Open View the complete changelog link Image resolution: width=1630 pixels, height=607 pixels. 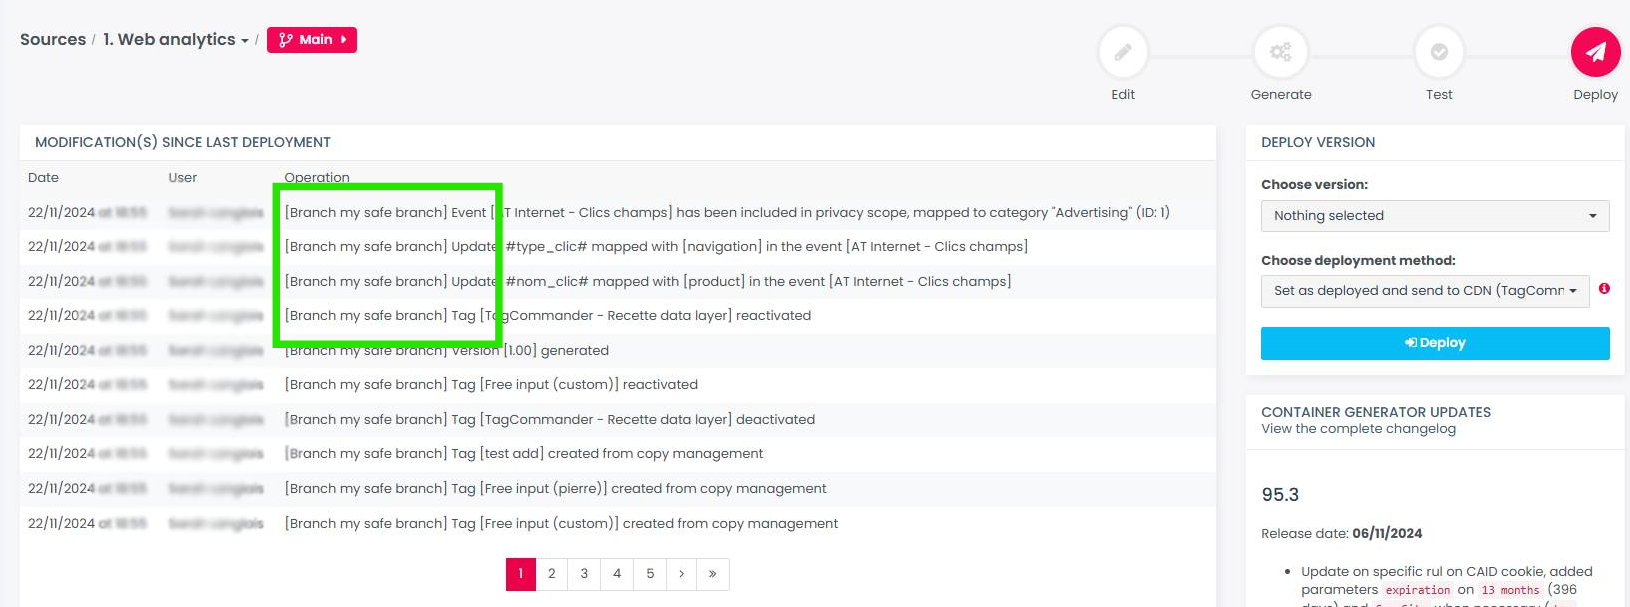click(x=1358, y=429)
